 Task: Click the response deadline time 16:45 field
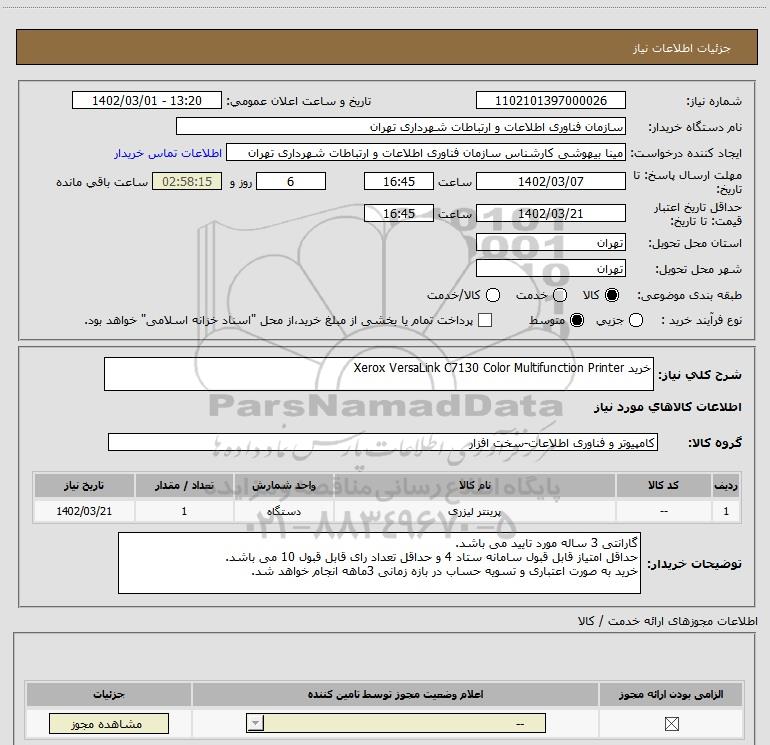[x=399, y=181]
